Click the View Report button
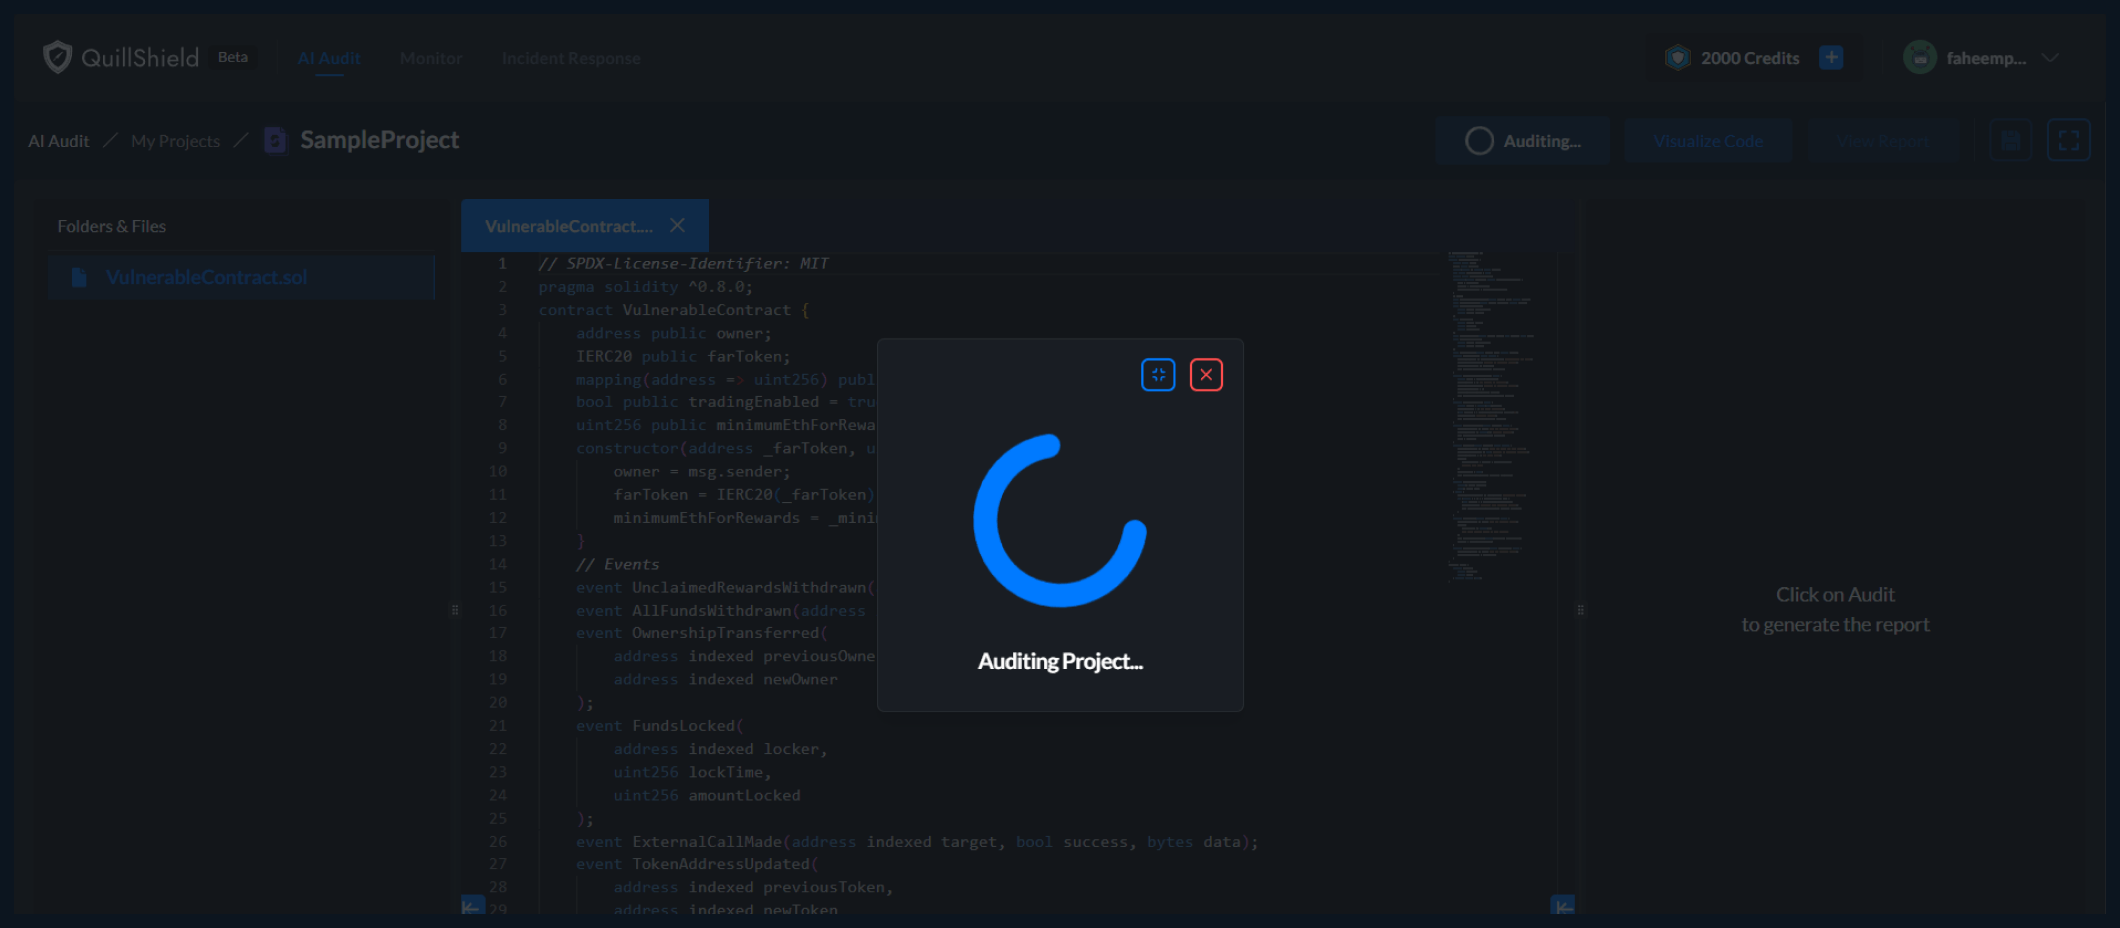The height and width of the screenshot is (928, 2120). point(1882,141)
